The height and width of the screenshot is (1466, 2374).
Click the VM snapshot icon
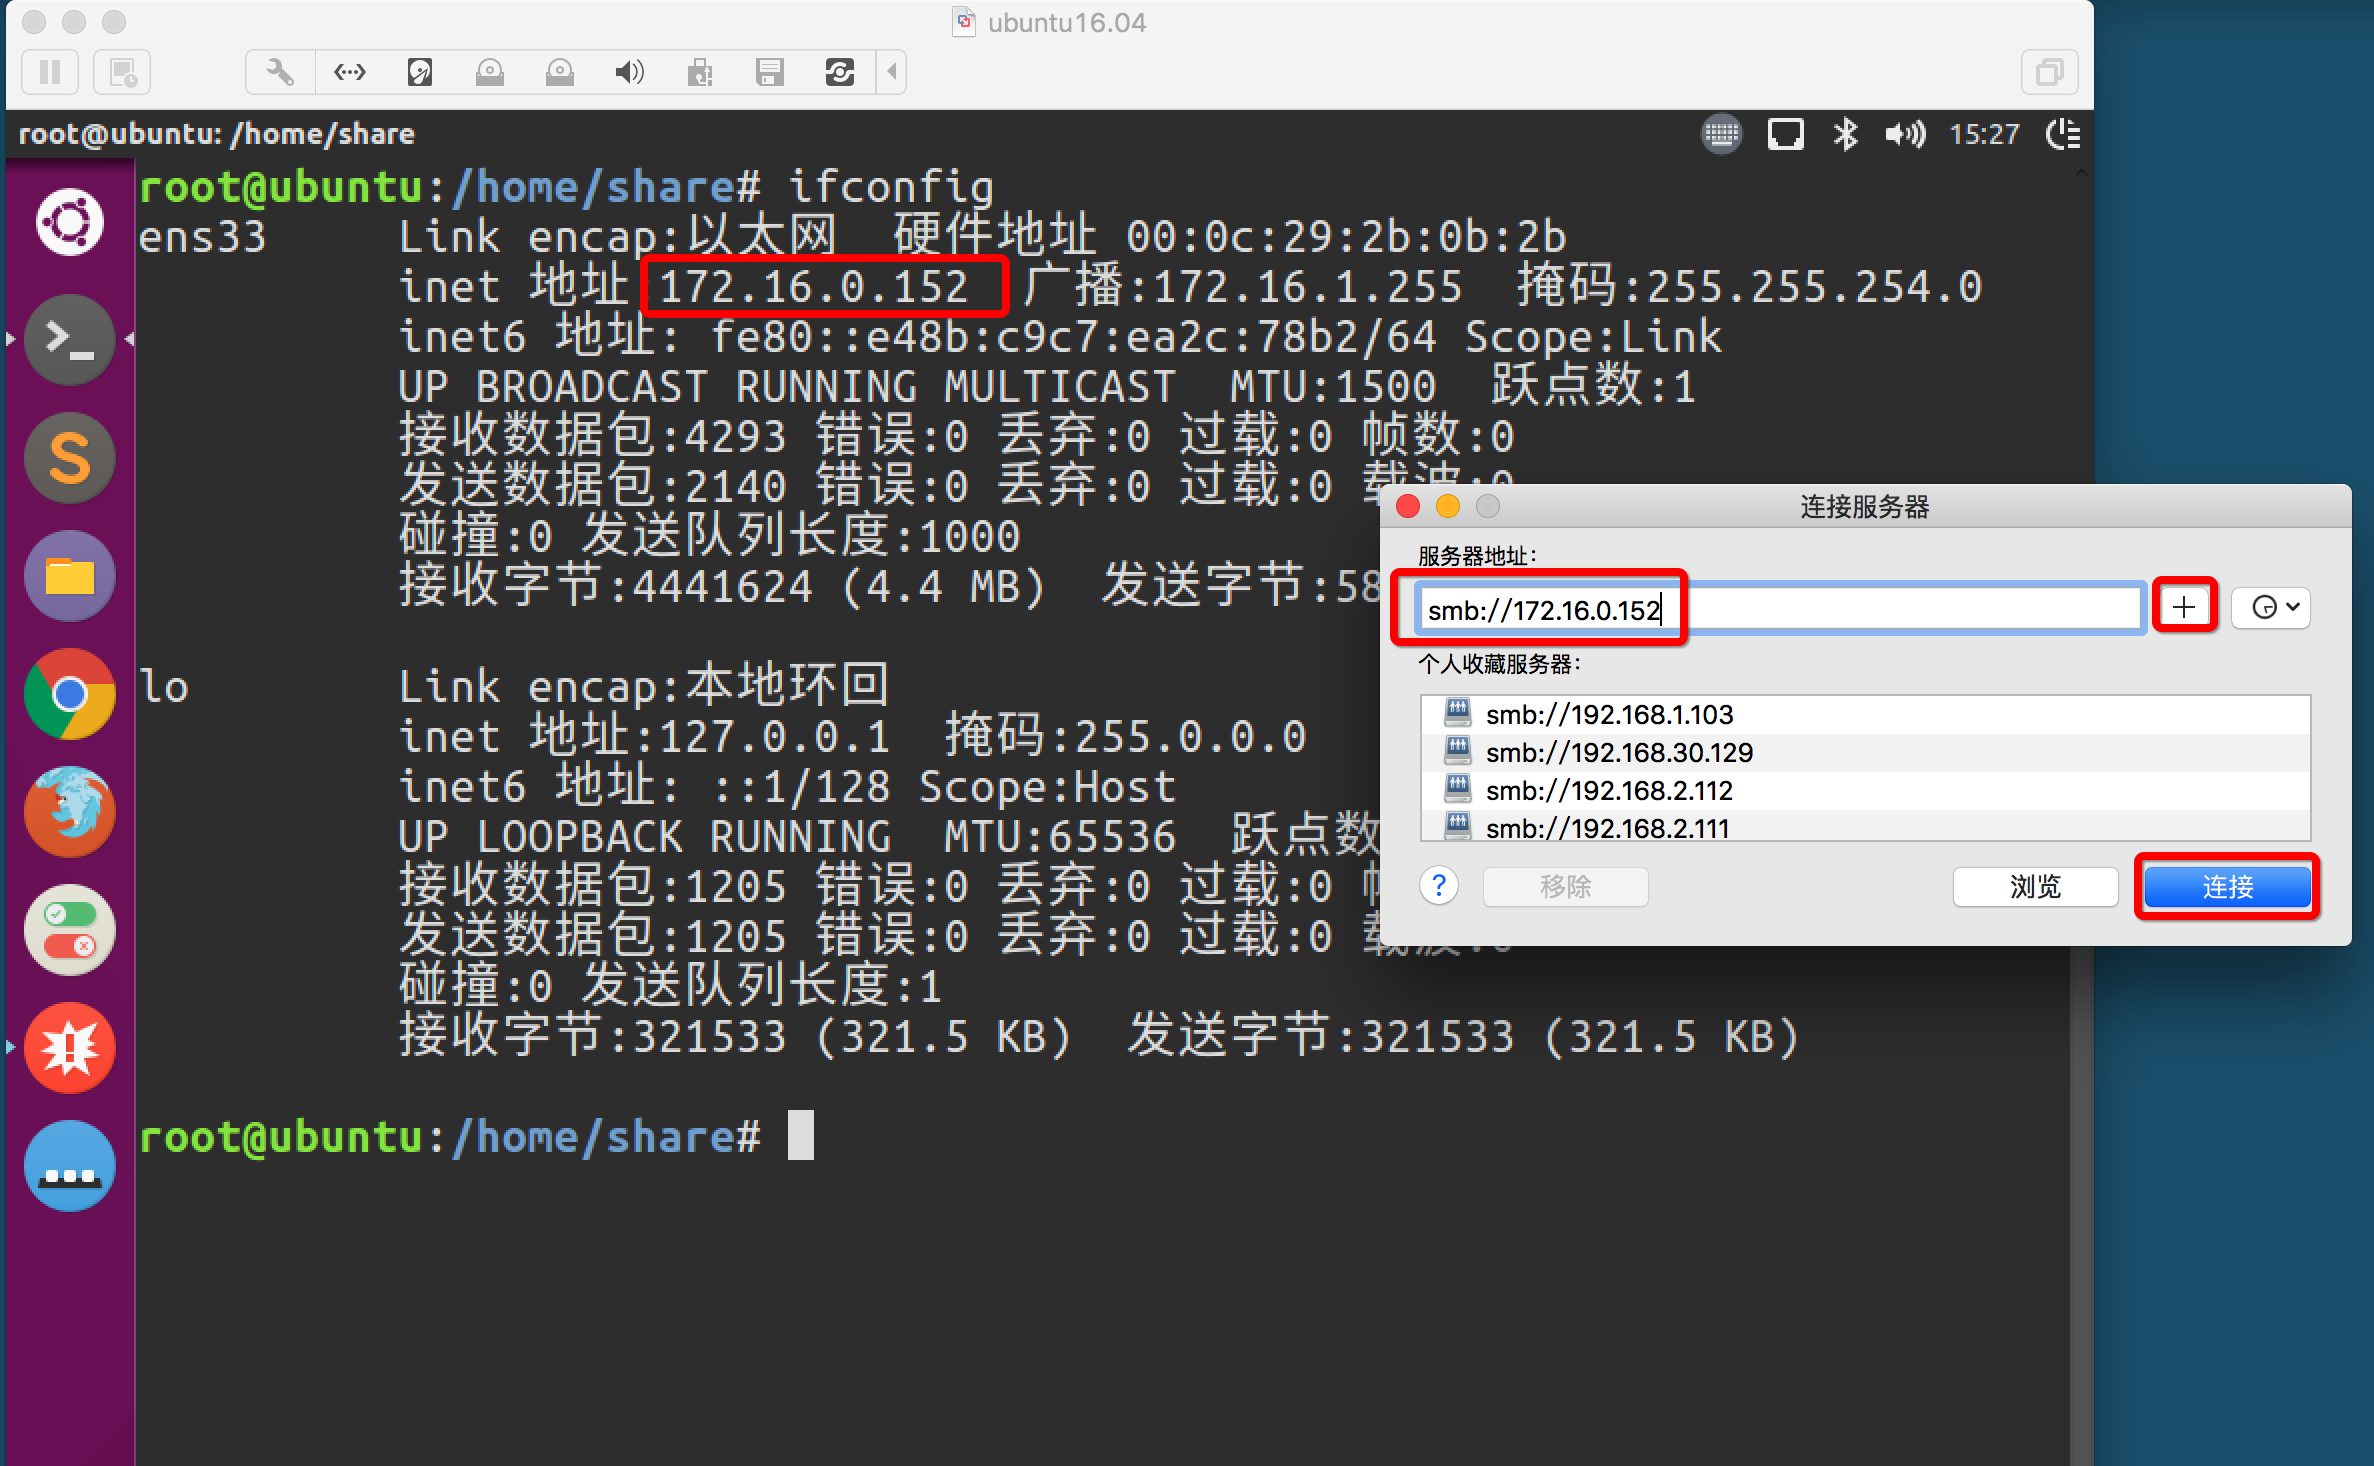coord(122,72)
